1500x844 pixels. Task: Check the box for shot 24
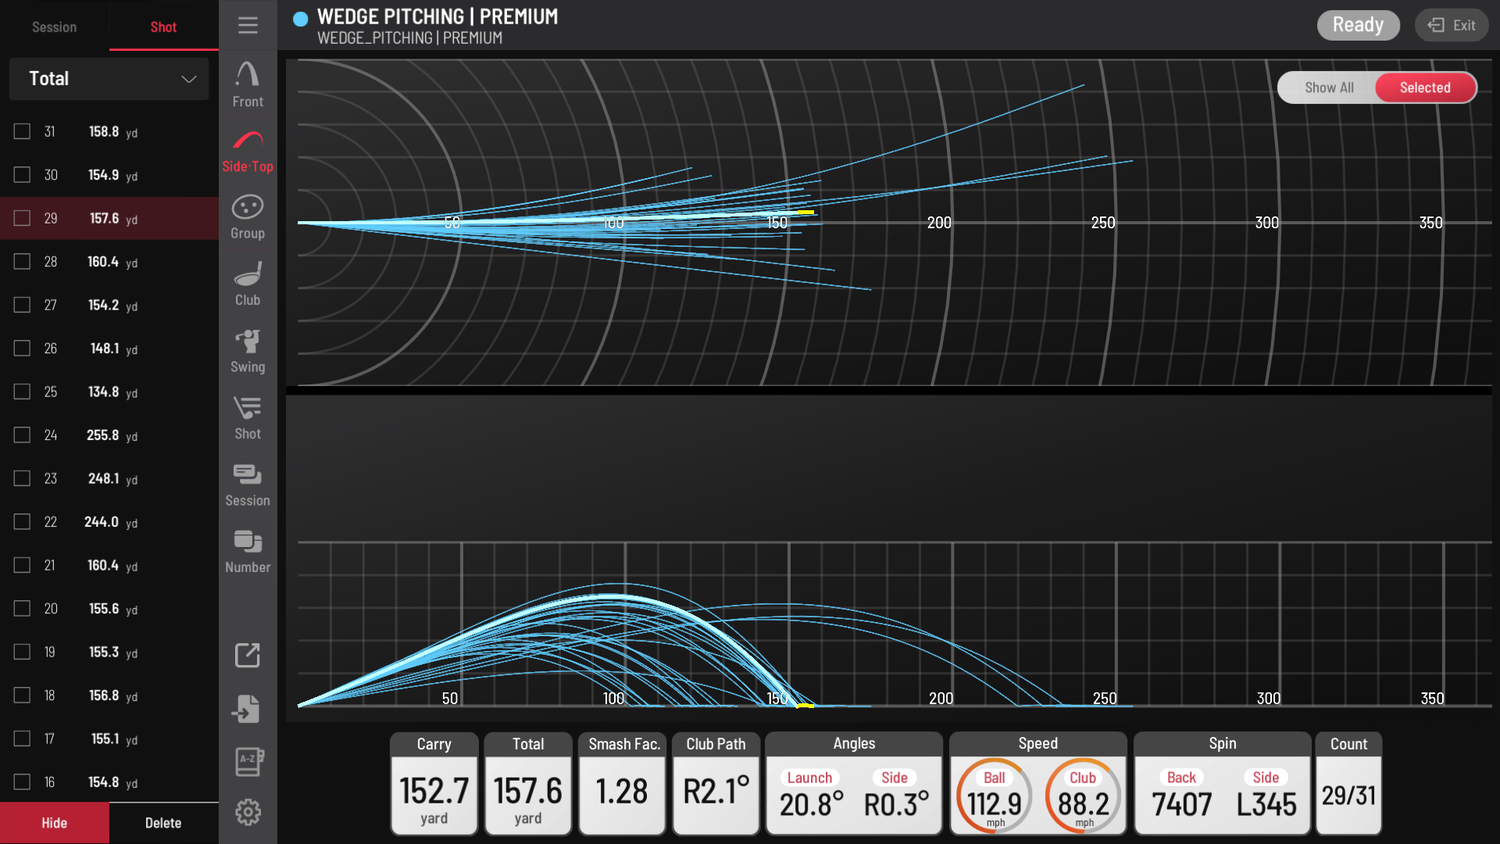22,435
